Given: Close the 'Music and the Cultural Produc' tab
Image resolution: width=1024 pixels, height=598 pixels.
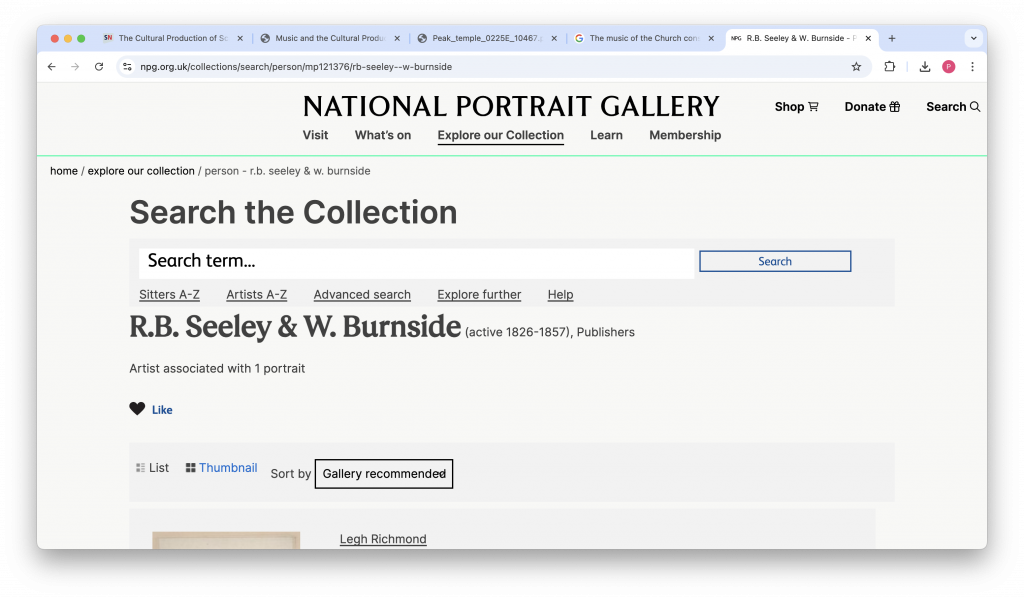Looking at the screenshot, I should pos(397,39).
